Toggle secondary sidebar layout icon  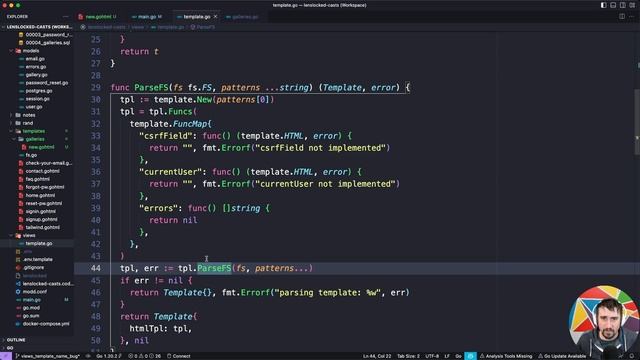pos(622,5)
